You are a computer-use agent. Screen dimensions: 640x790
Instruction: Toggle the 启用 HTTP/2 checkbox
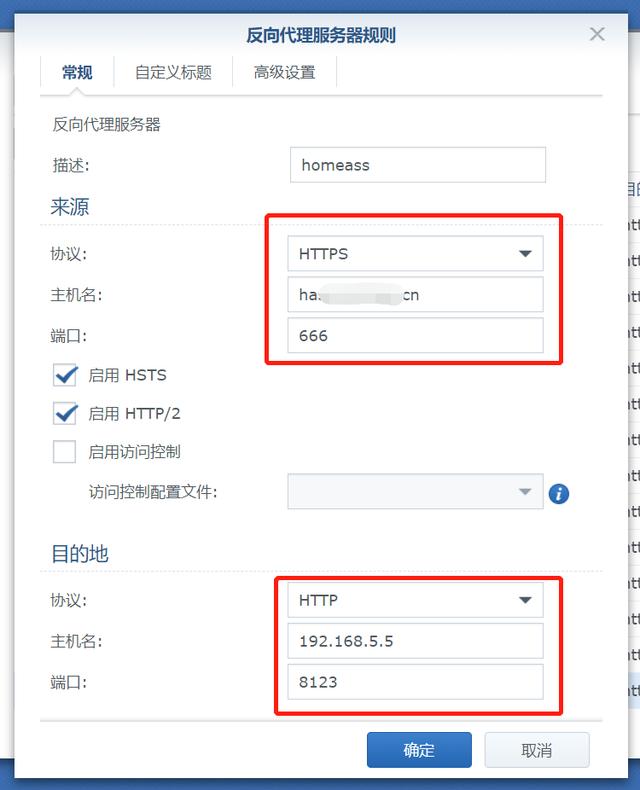[65, 414]
